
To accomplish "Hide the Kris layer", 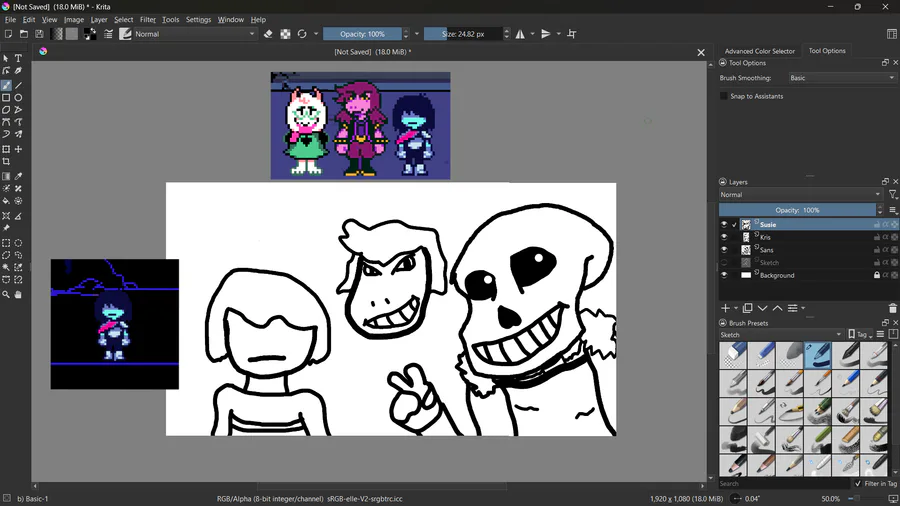I will pyautogui.click(x=724, y=237).
